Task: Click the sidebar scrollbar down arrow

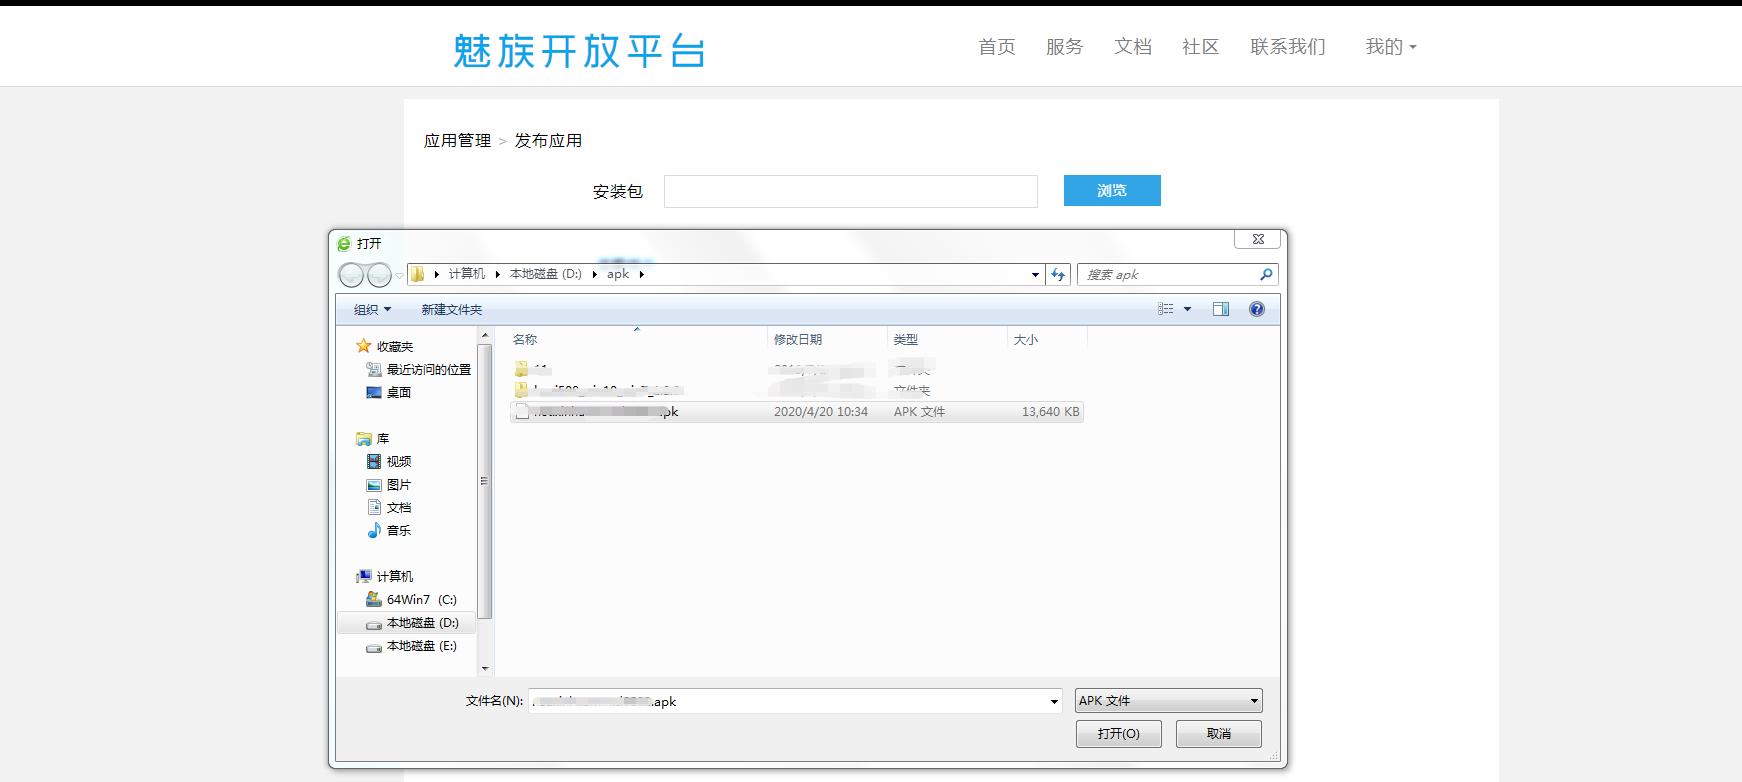Action: [x=485, y=668]
